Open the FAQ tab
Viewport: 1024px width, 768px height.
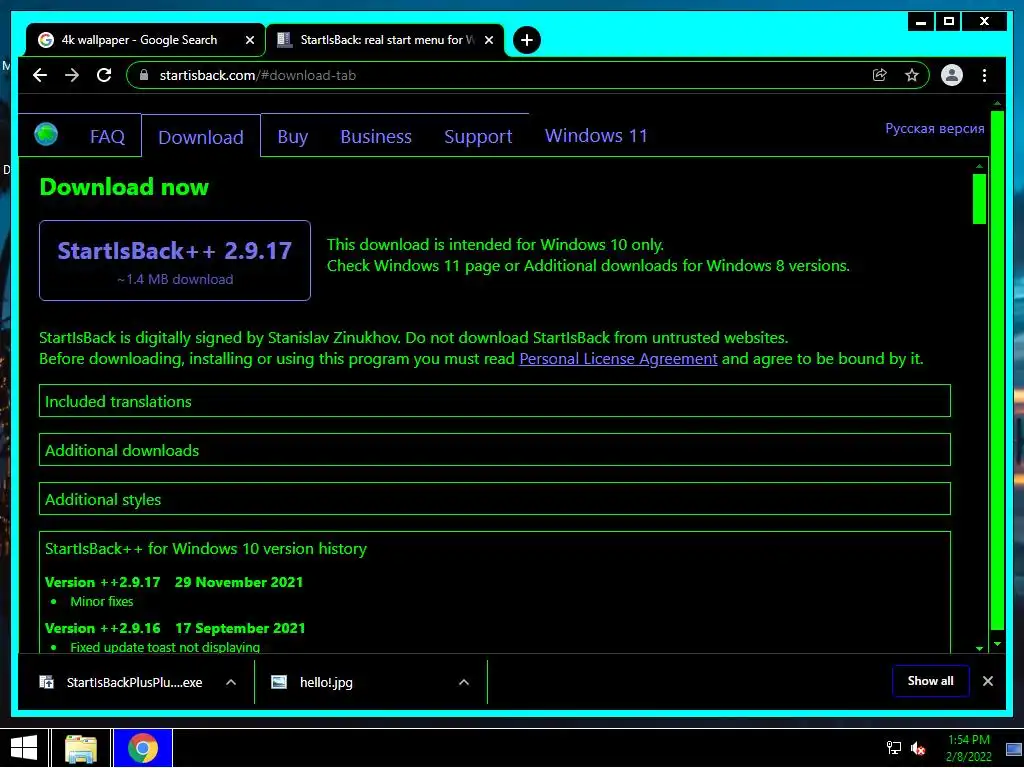(107, 136)
